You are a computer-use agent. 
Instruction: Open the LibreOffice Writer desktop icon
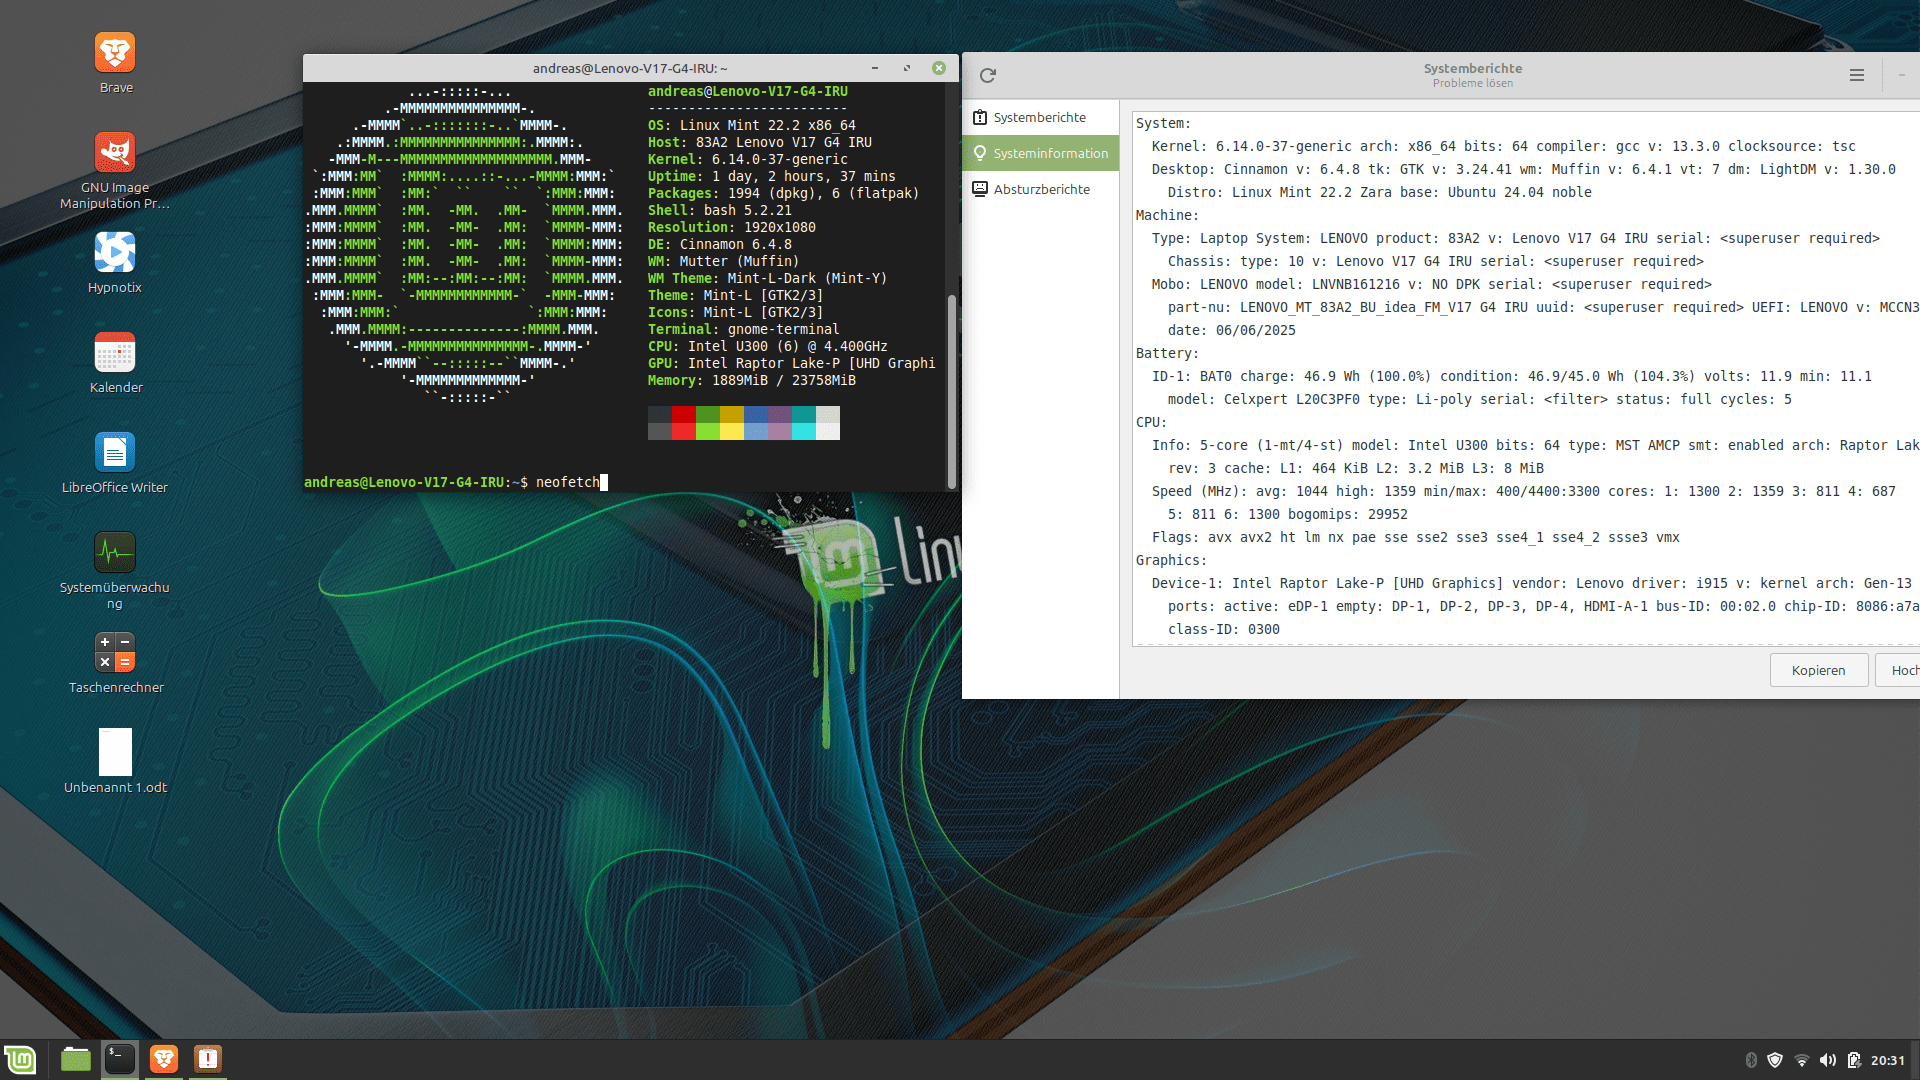115,453
